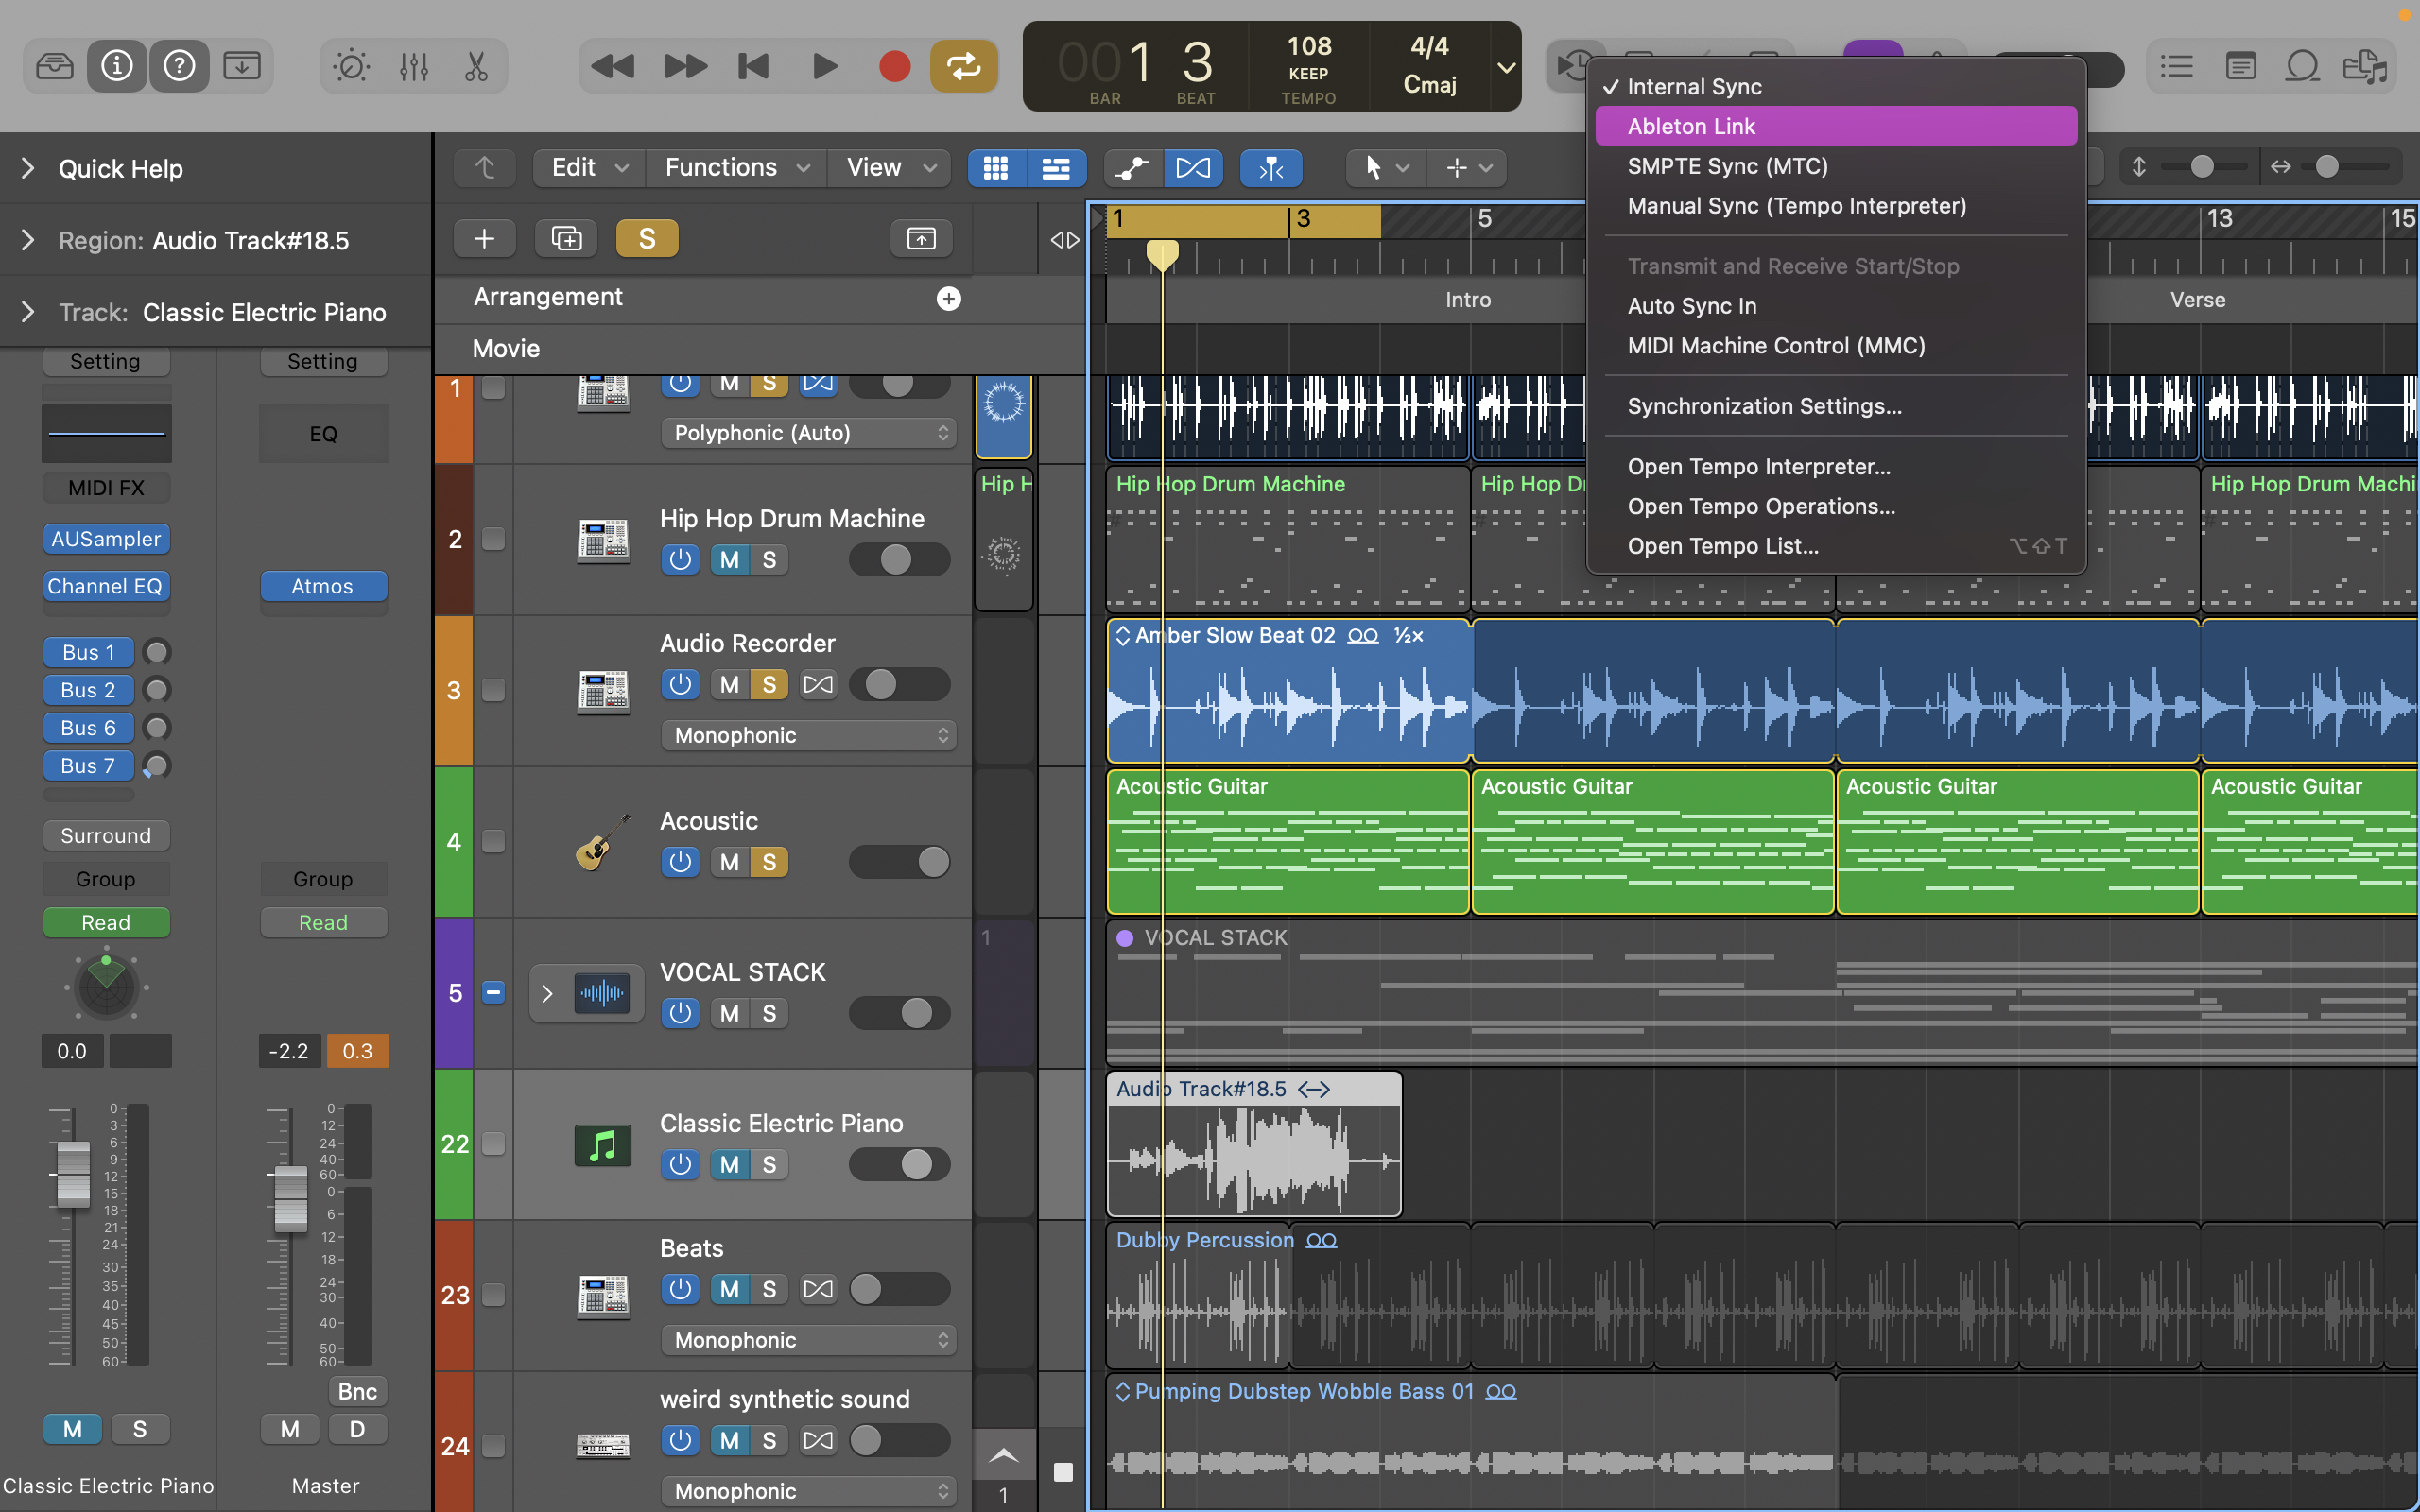
Task: Click the VOCAL STACK waveform track icon
Action: (602, 993)
